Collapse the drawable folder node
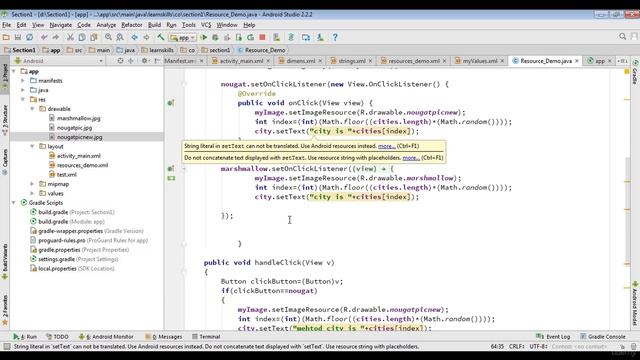 pos(32,109)
